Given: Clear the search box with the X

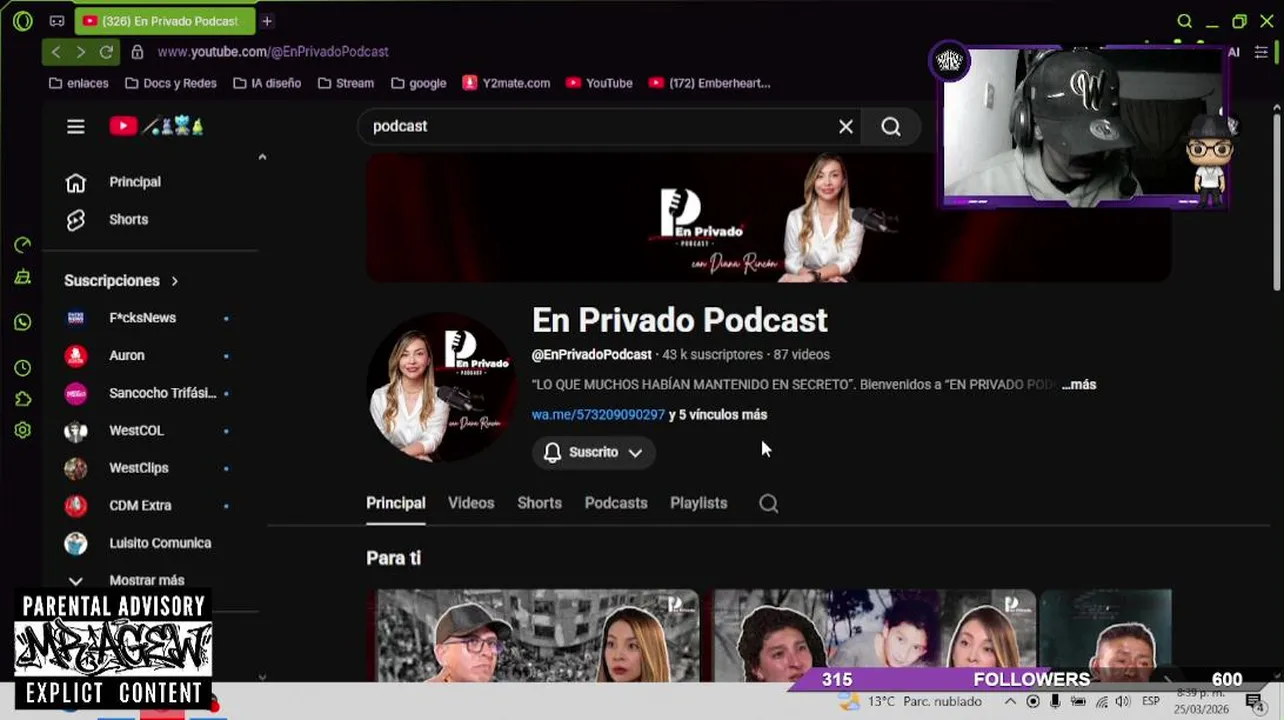Looking at the screenshot, I should (846, 126).
